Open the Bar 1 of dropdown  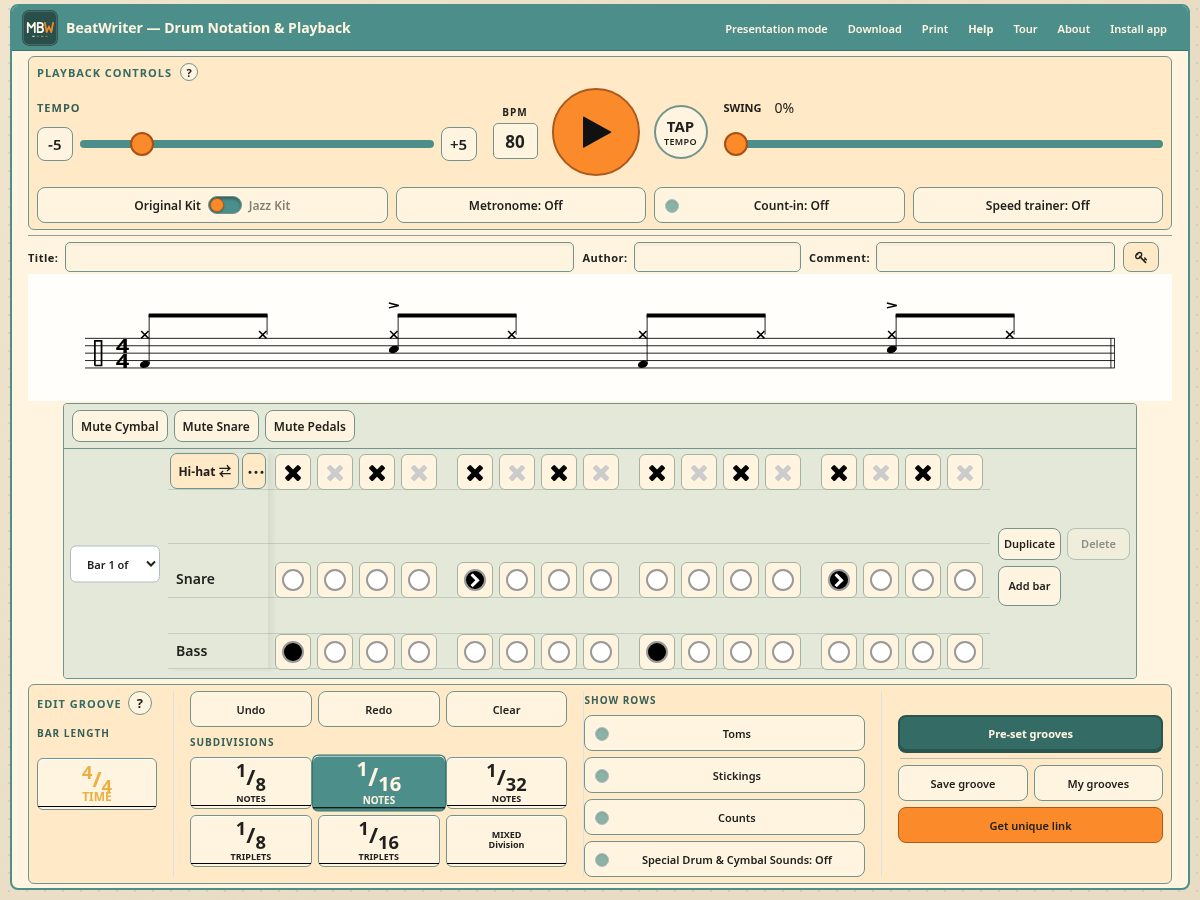pos(115,564)
